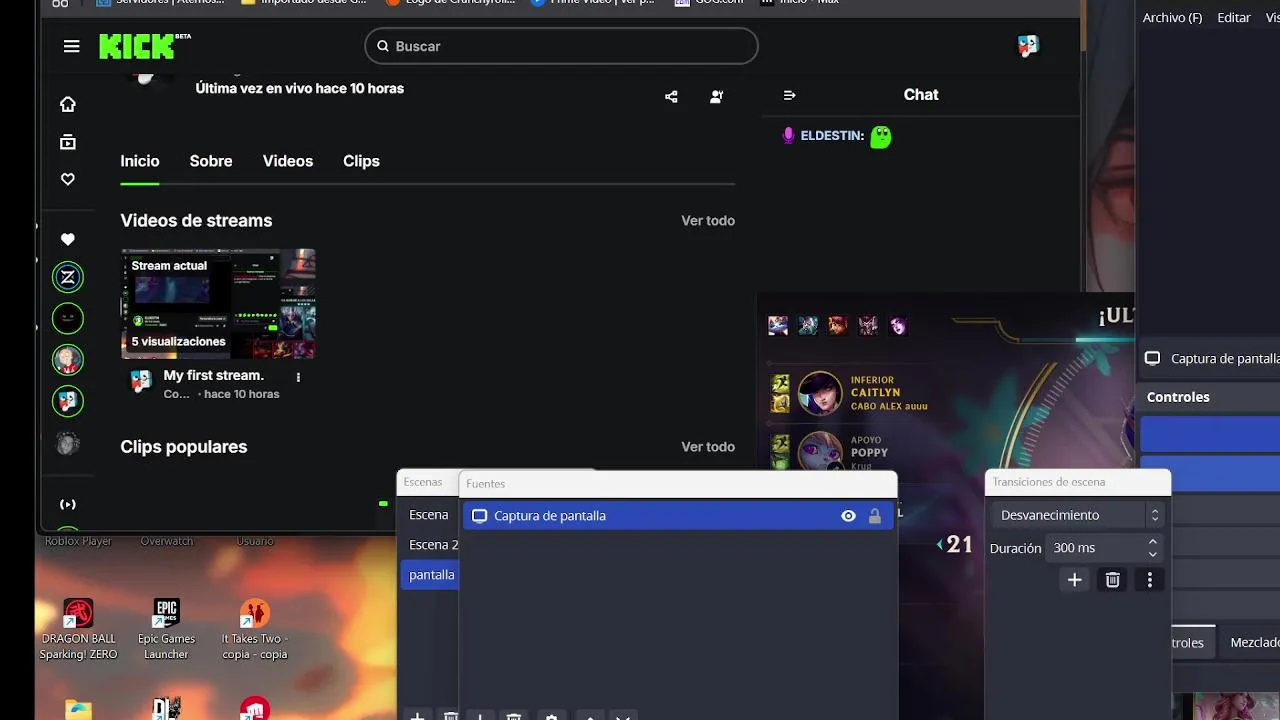Image resolution: width=1280 pixels, height=720 pixels.
Task: Increase Duración with the up stepper arrow
Action: [1153, 542]
